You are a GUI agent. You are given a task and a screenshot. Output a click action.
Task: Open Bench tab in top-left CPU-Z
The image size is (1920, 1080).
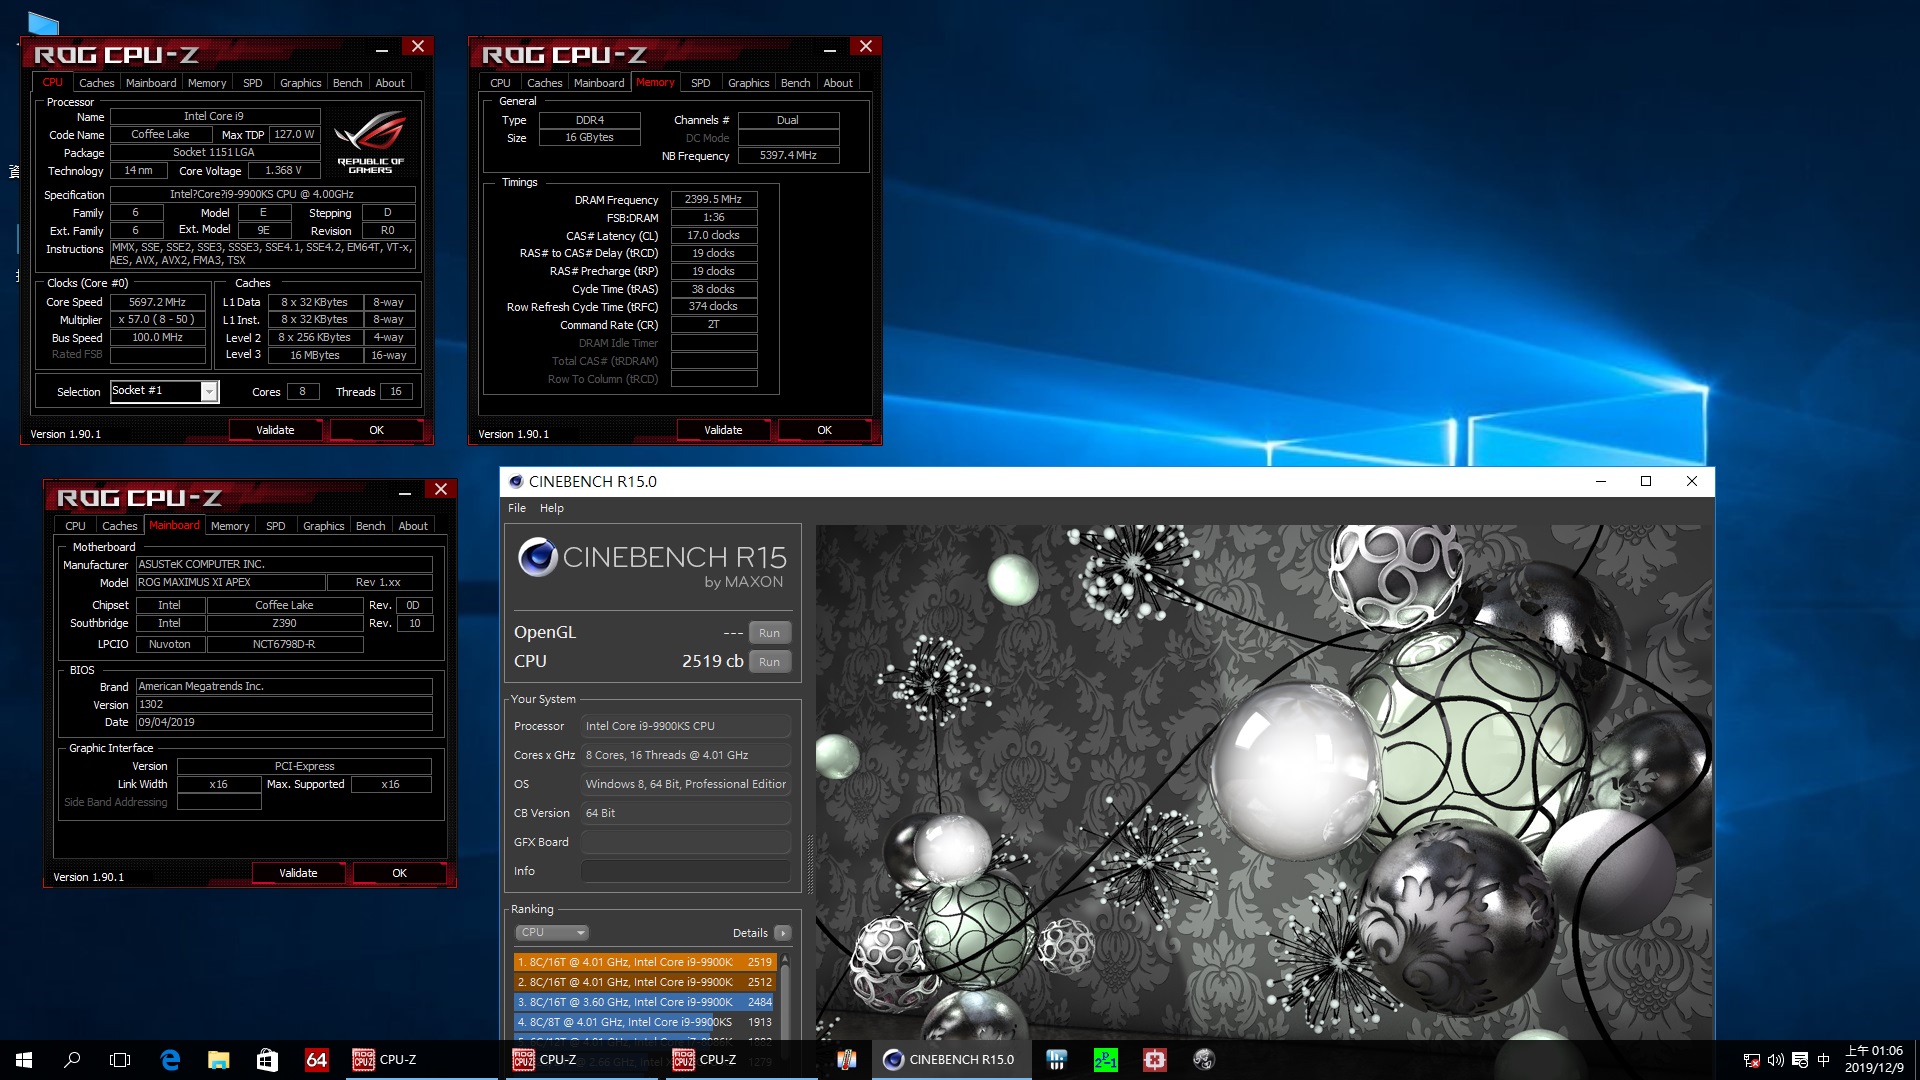pyautogui.click(x=348, y=83)
